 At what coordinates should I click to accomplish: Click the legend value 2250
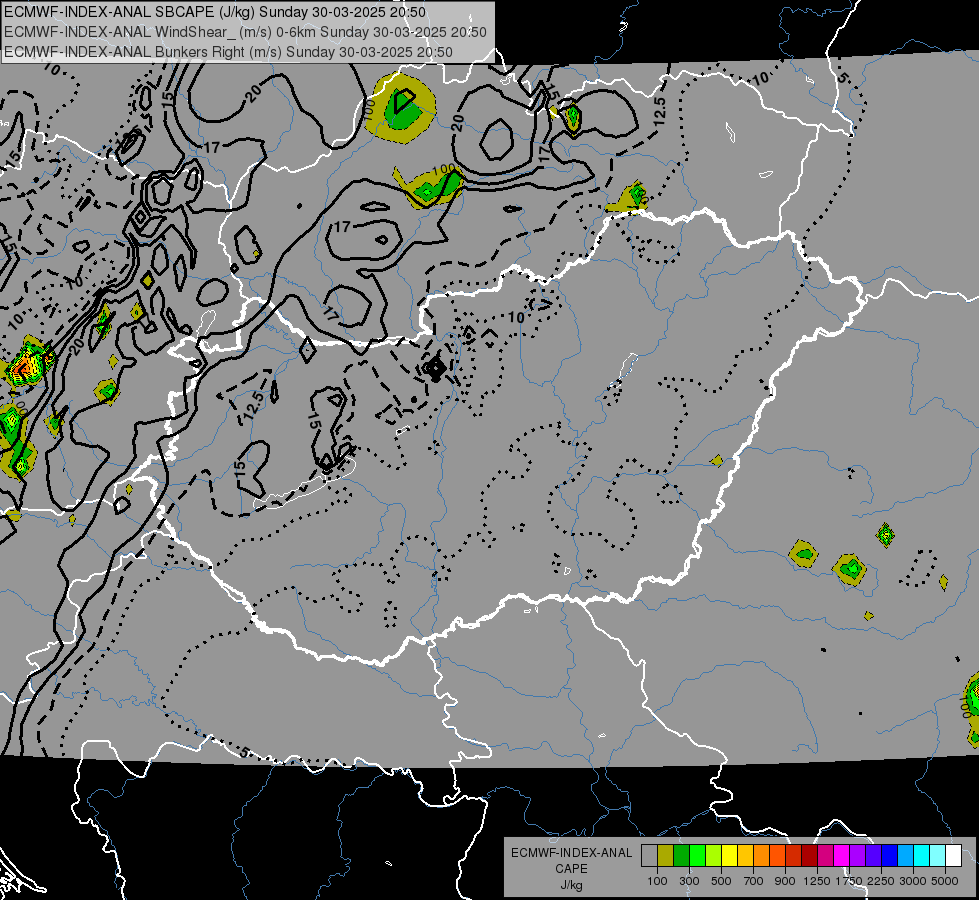click(x=881, y=881)
